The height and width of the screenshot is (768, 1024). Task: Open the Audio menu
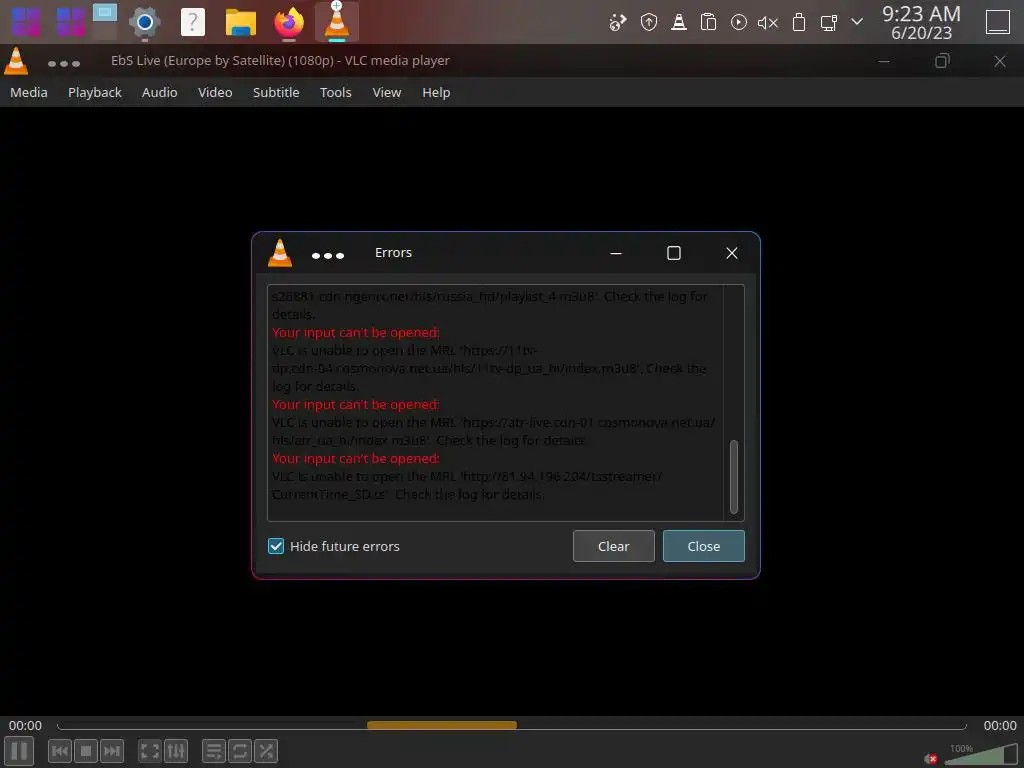click(x=159, y=92)
